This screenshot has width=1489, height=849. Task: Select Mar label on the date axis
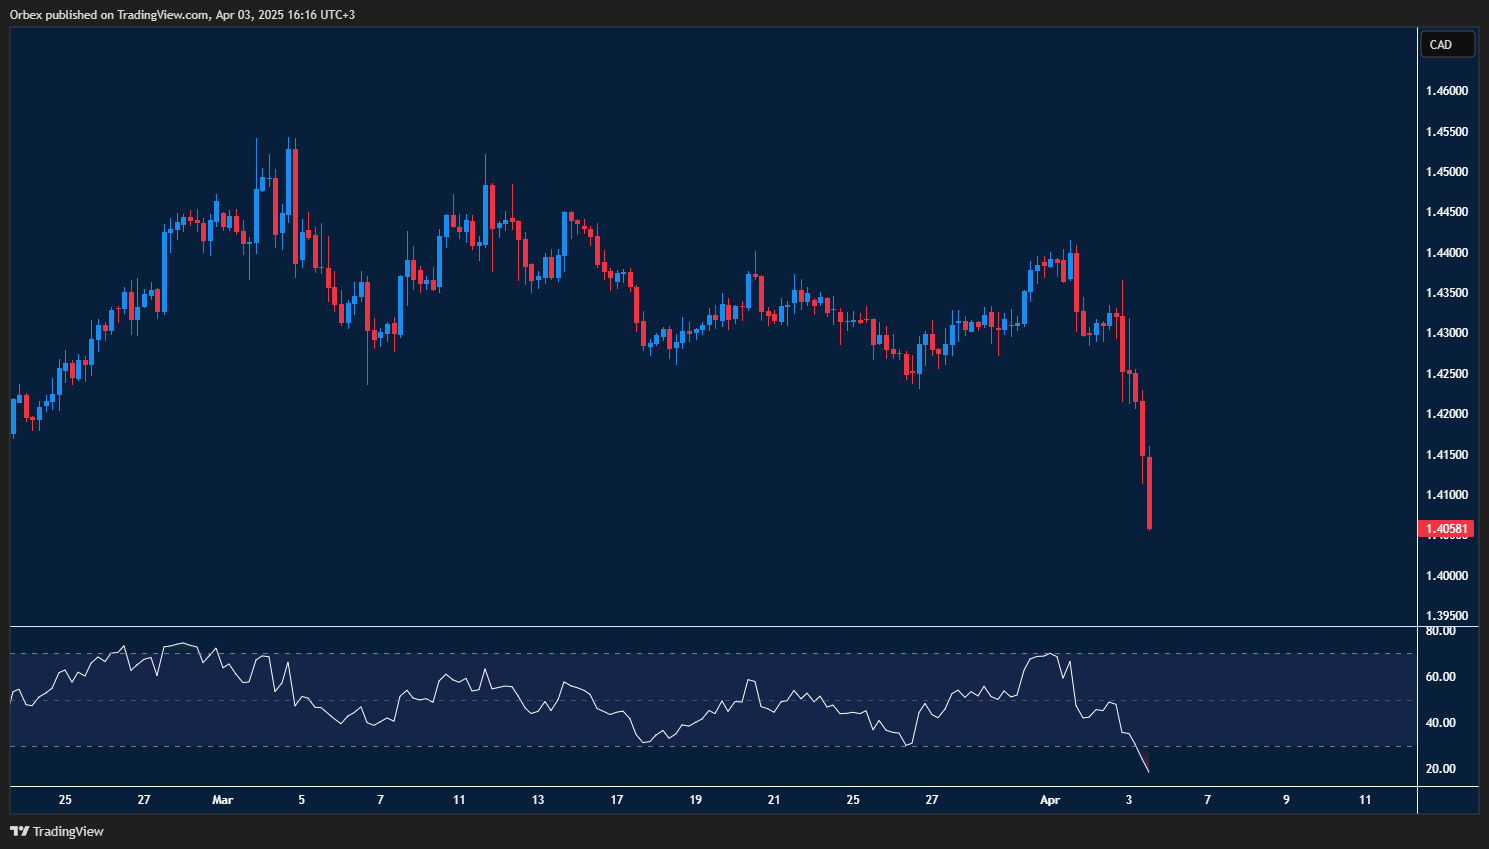click(x=222, y=800)
